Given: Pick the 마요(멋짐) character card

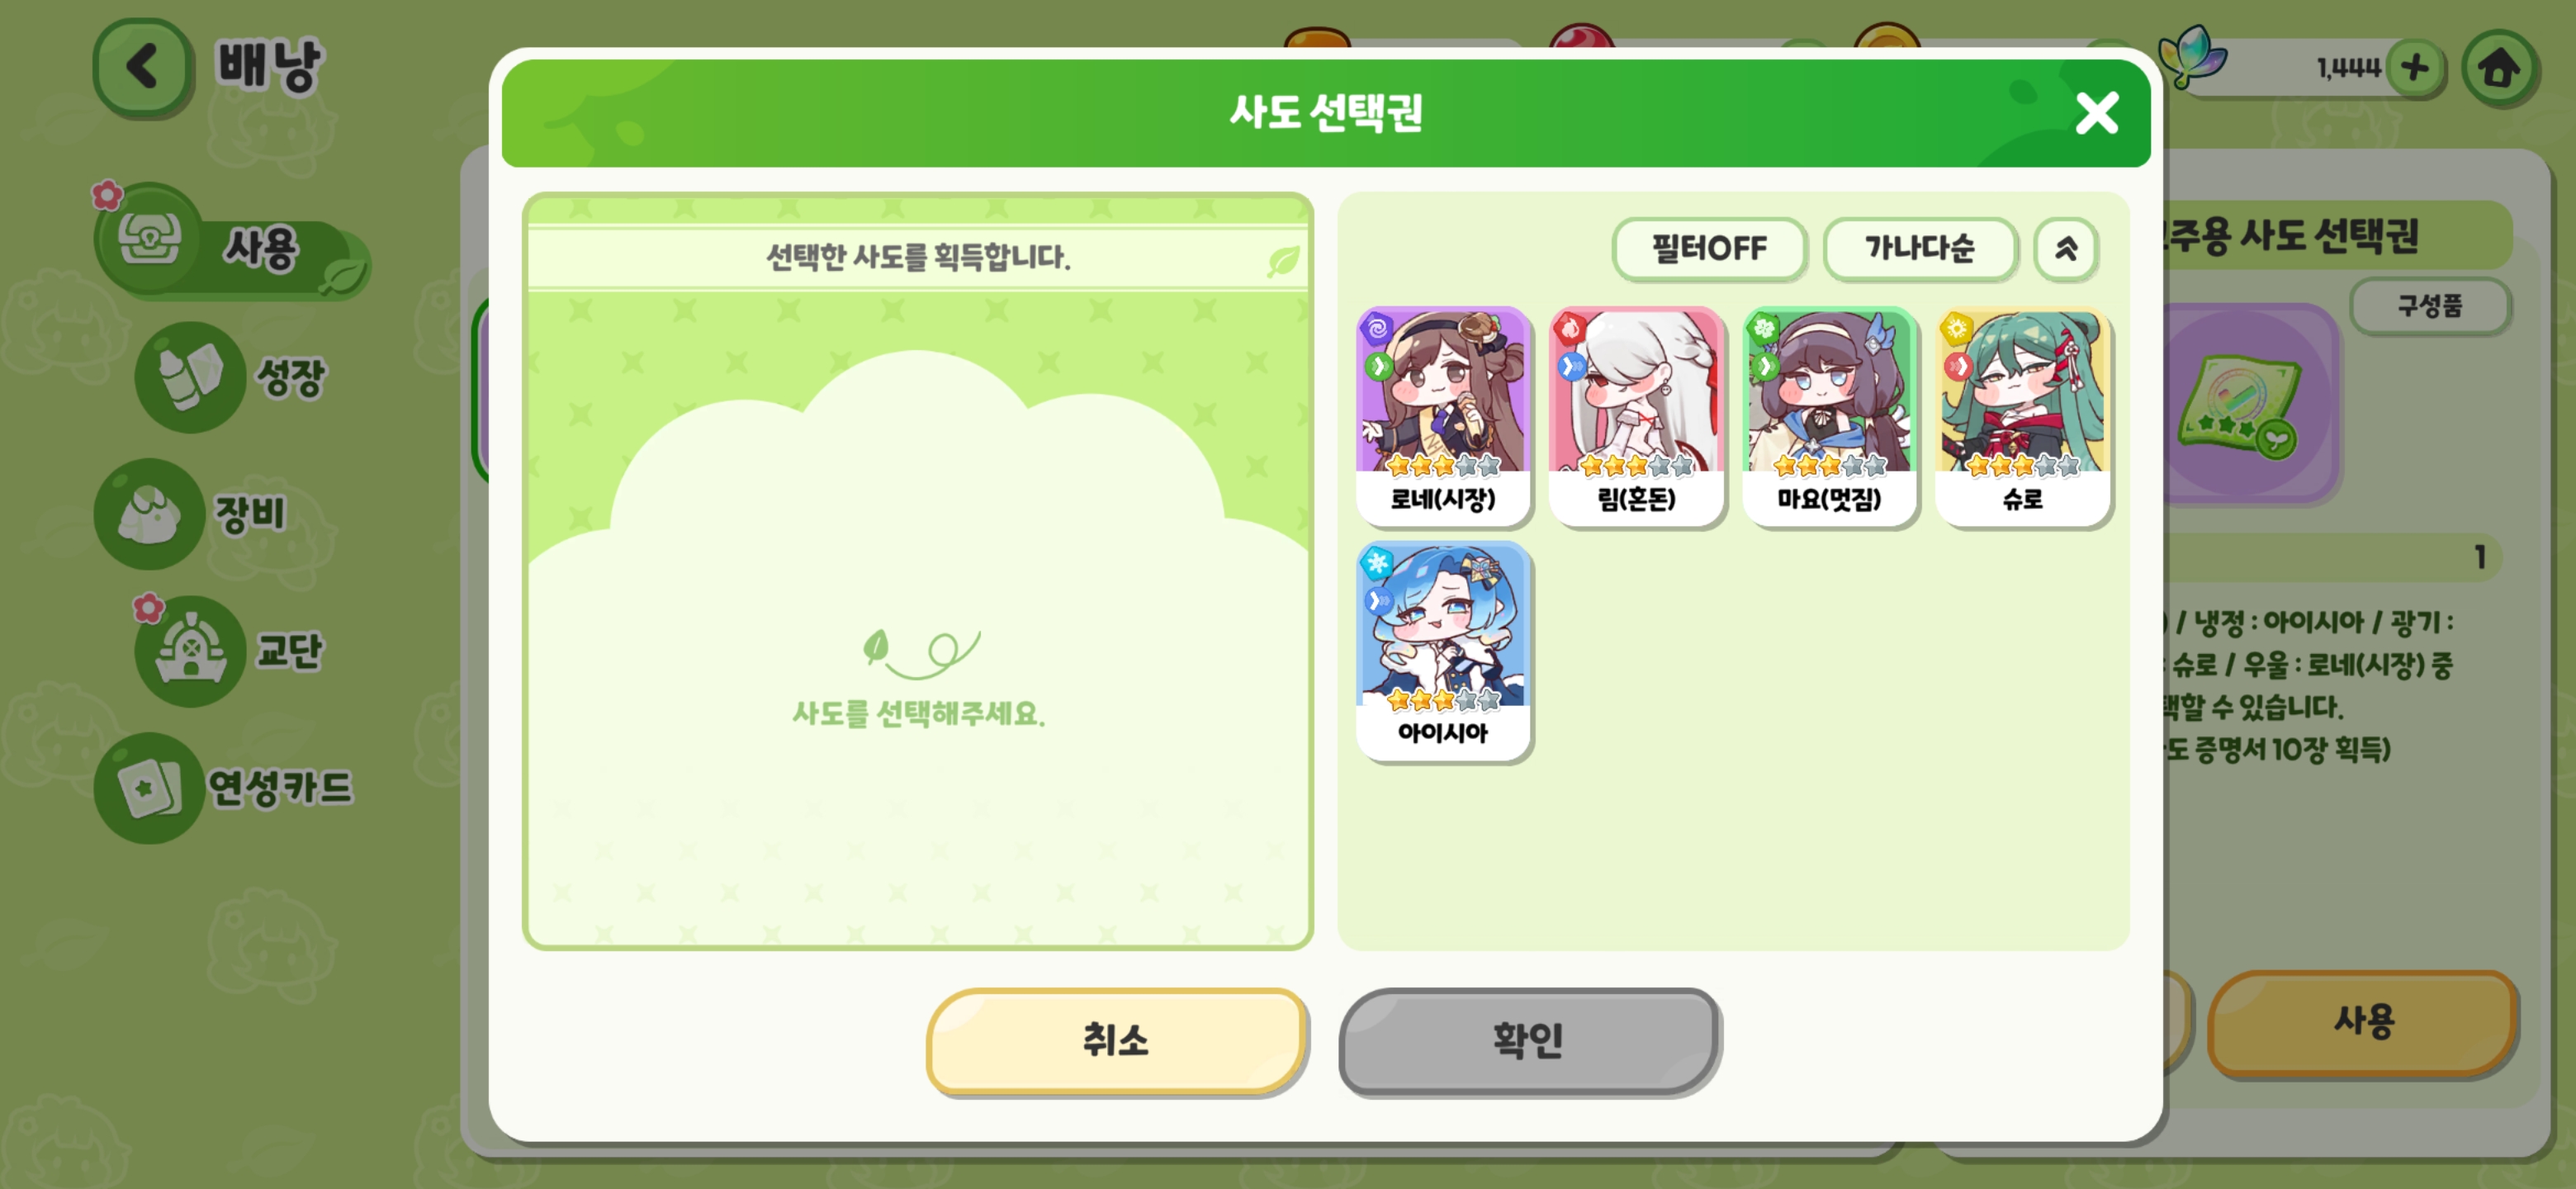Looking at the screenshot, I should (x=1829, y=415).
